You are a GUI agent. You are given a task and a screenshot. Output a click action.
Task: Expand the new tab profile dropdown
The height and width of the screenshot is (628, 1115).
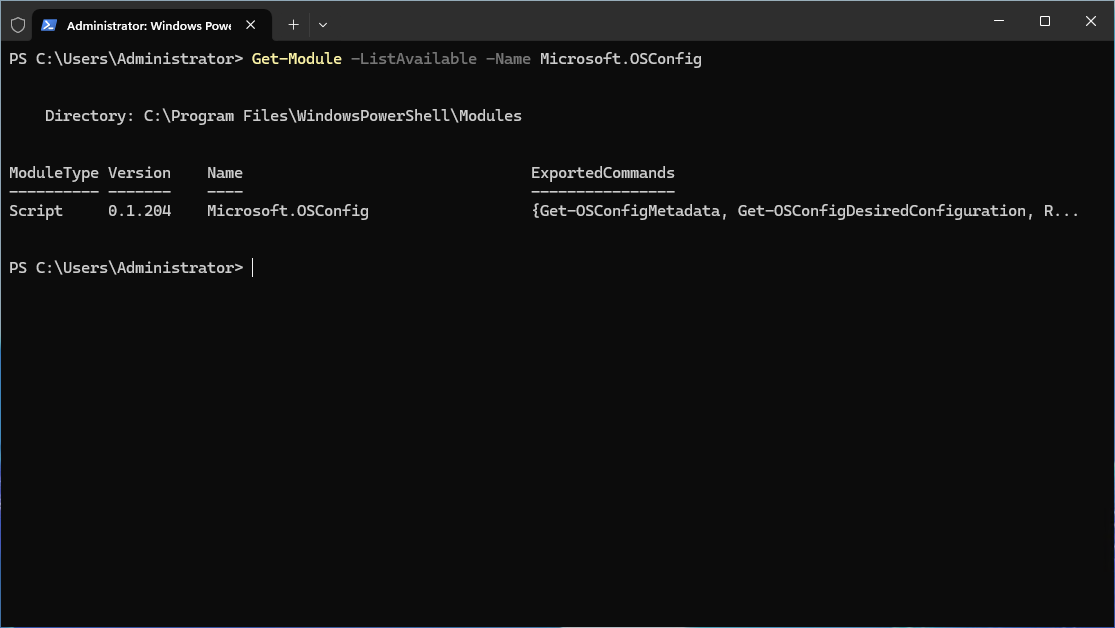(322, 24)
